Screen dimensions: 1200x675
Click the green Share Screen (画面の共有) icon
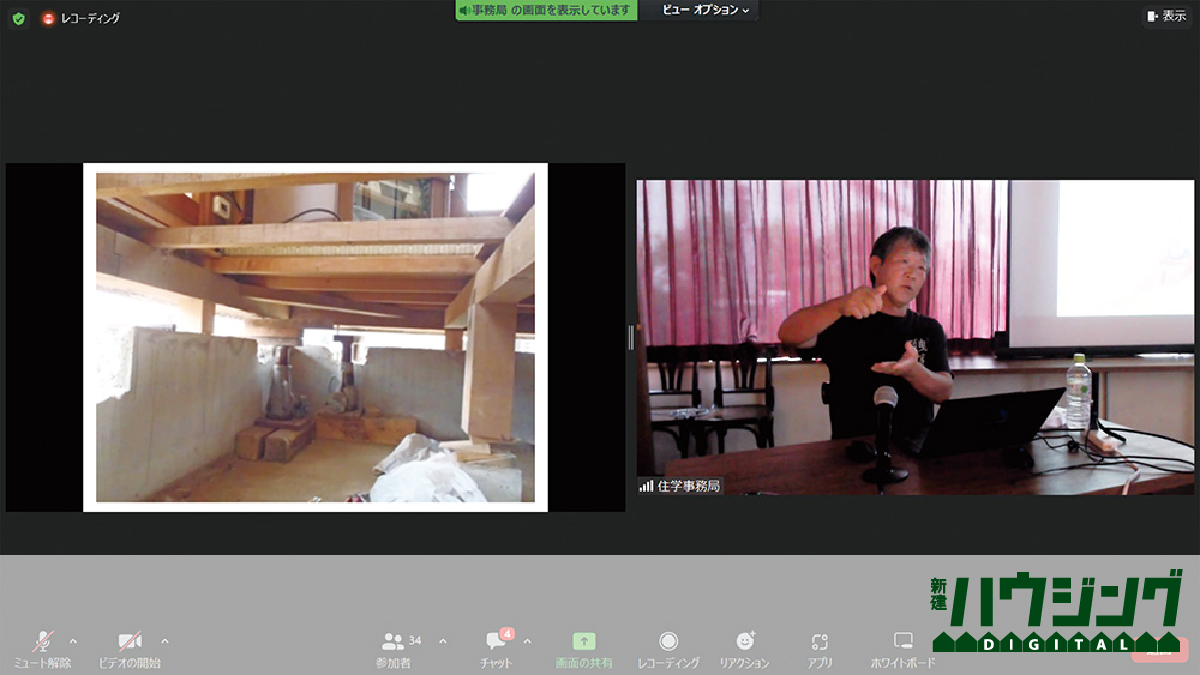pos(584,642)
